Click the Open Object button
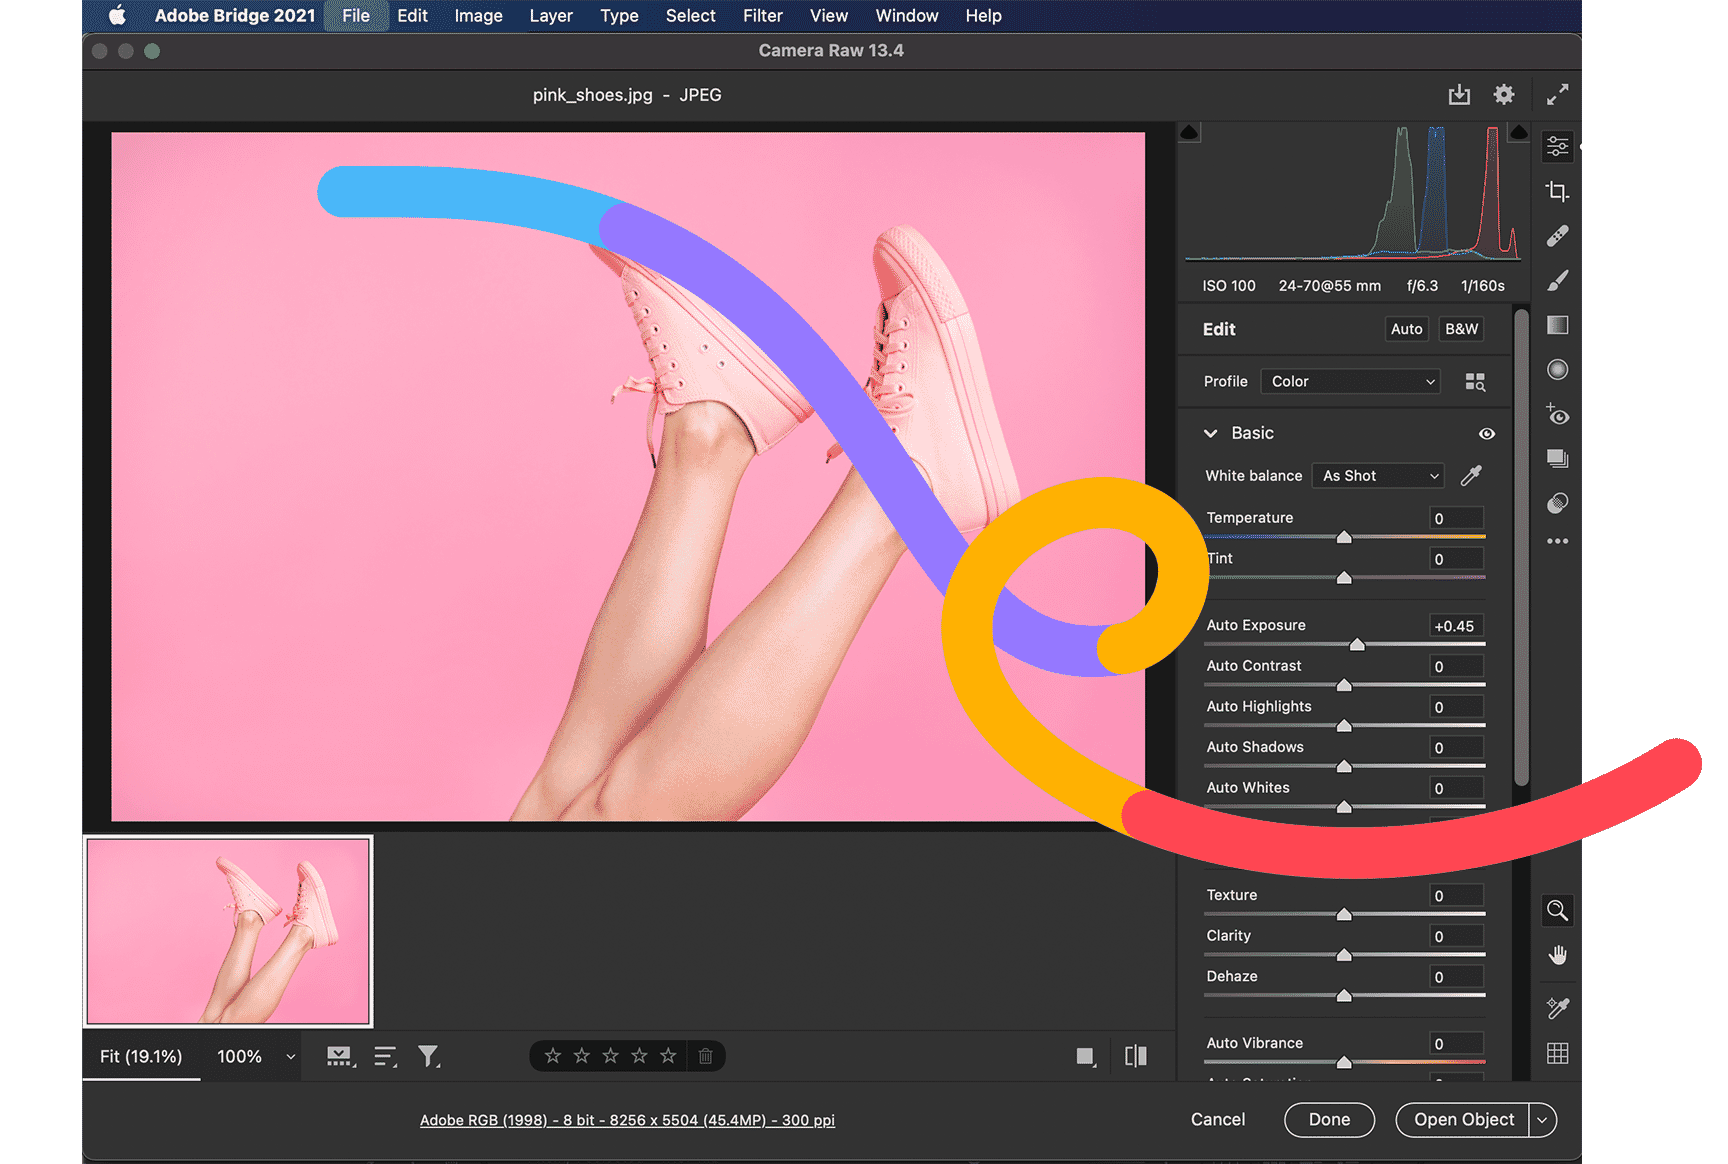The height and width of the screenshot is (1164, 1728). coord(1462,1119)
